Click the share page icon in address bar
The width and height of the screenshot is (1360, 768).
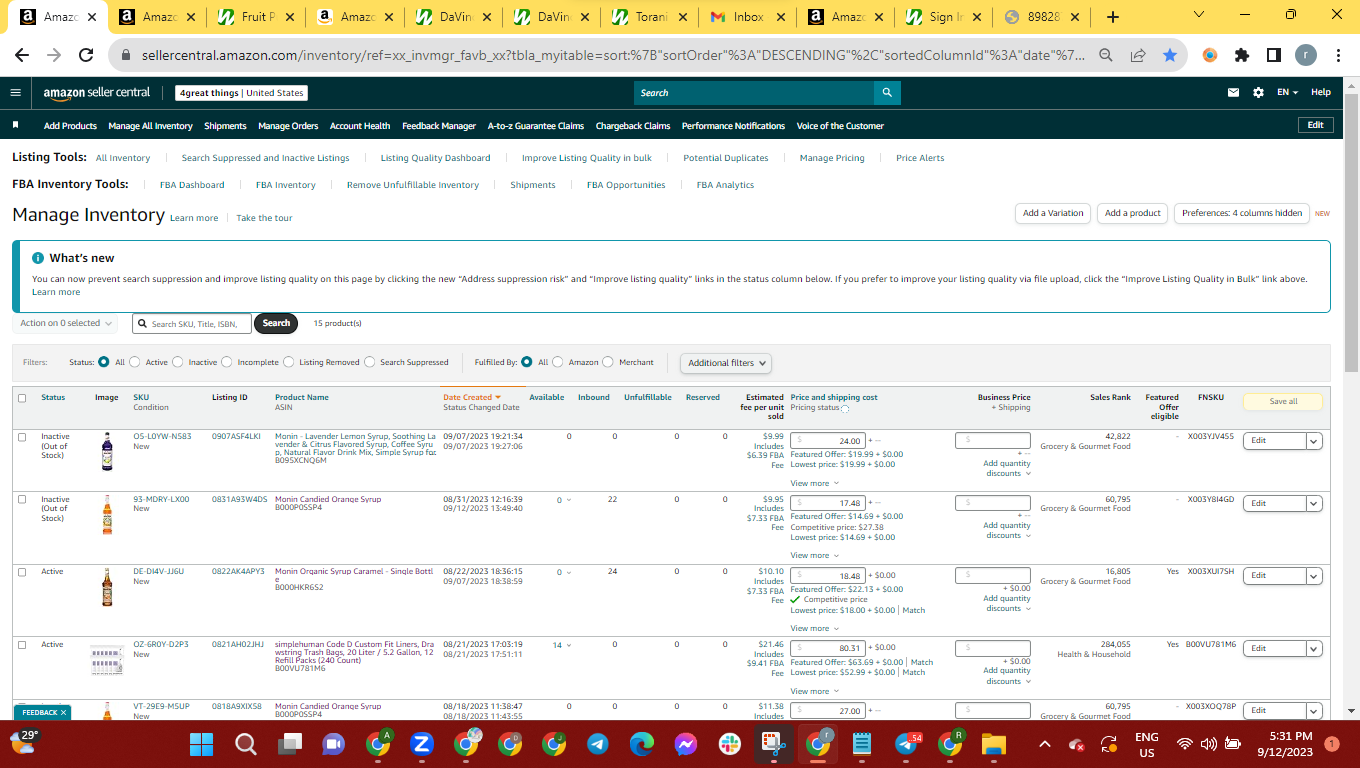pyautogui.click(x=1138, y=56)
